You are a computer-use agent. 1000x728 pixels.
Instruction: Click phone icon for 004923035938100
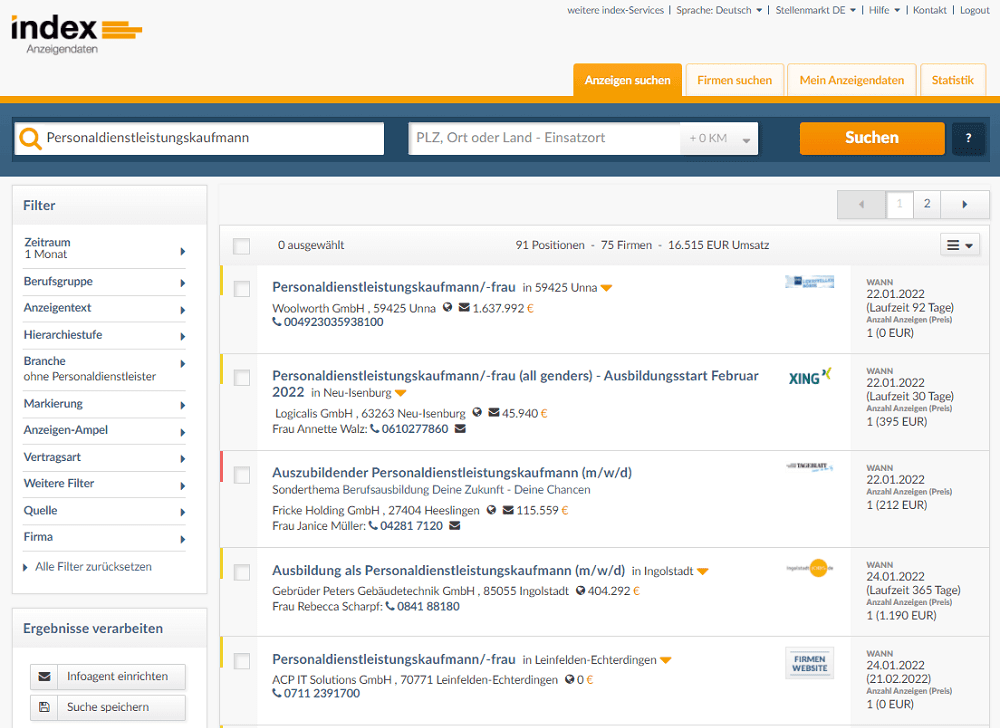pyautogui.click(x=277, y=322)
